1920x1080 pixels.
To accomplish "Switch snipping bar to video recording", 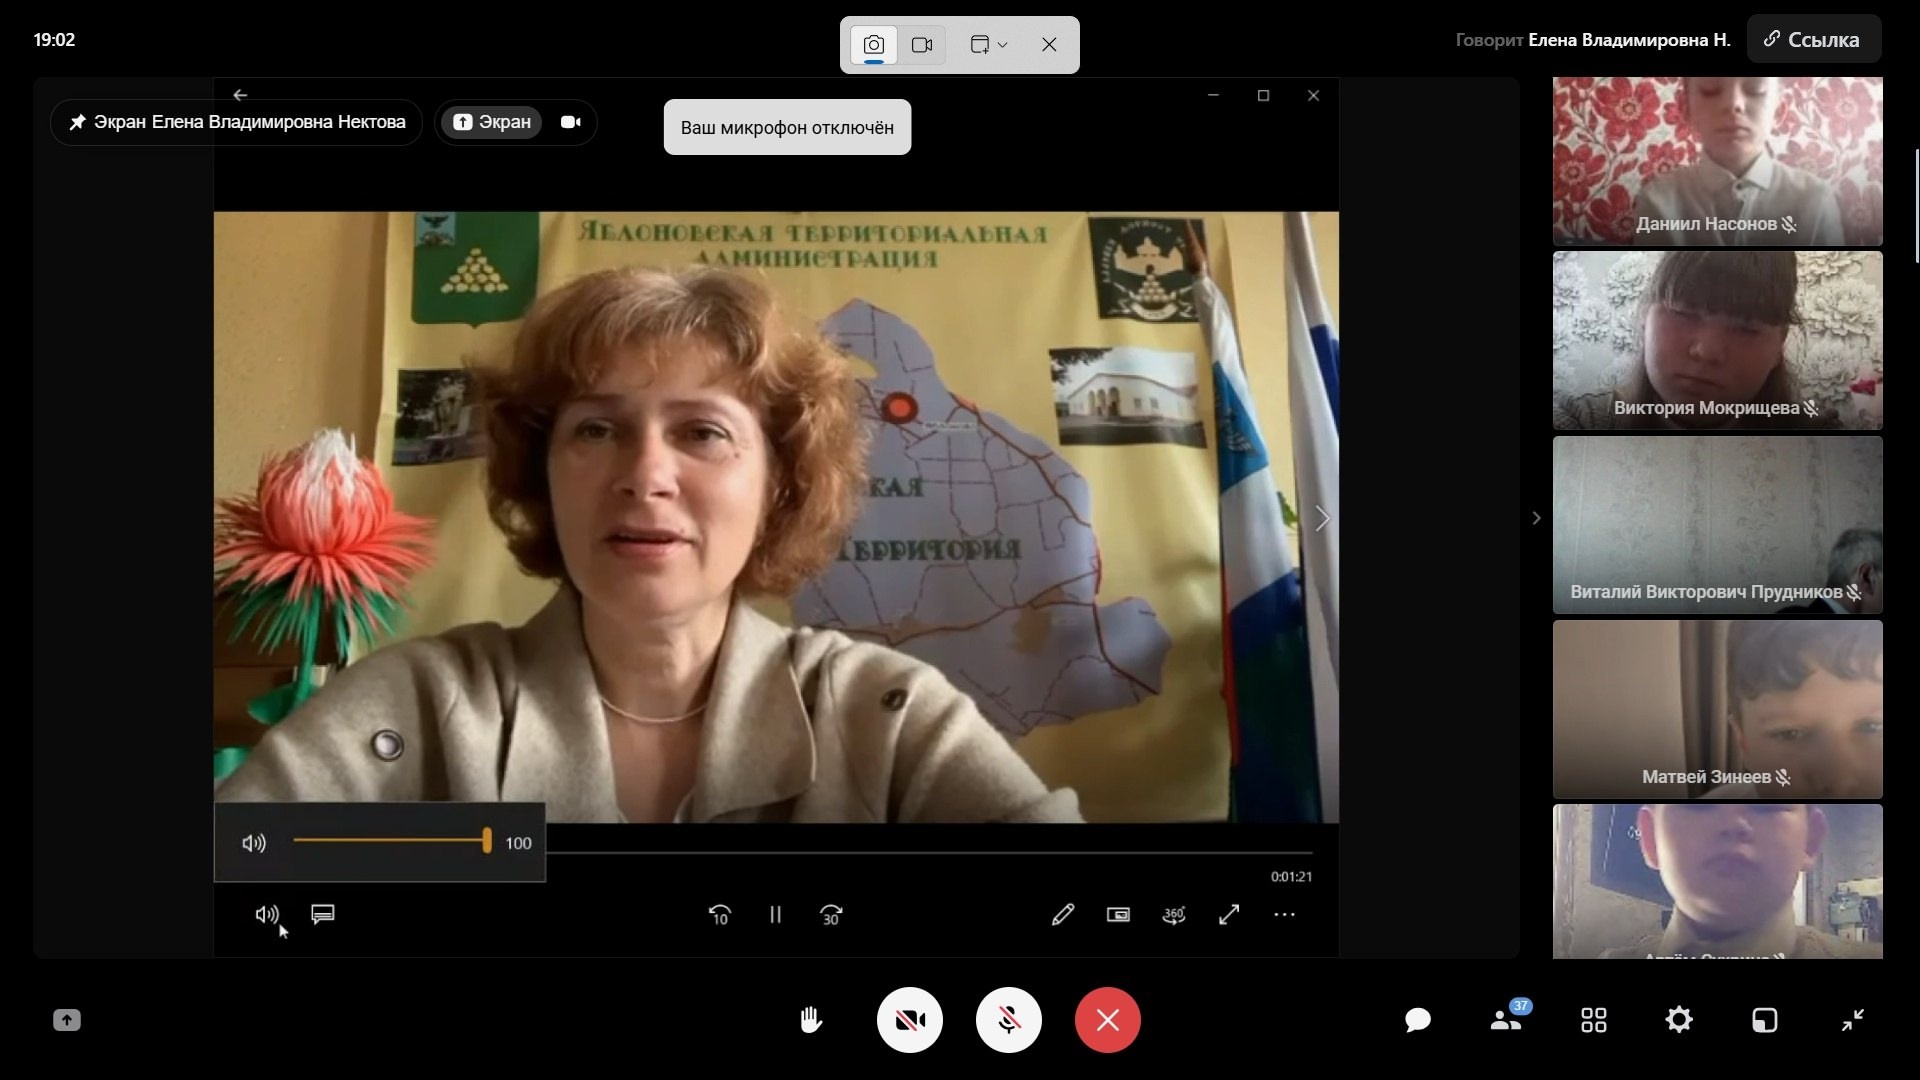I will 922,45.
